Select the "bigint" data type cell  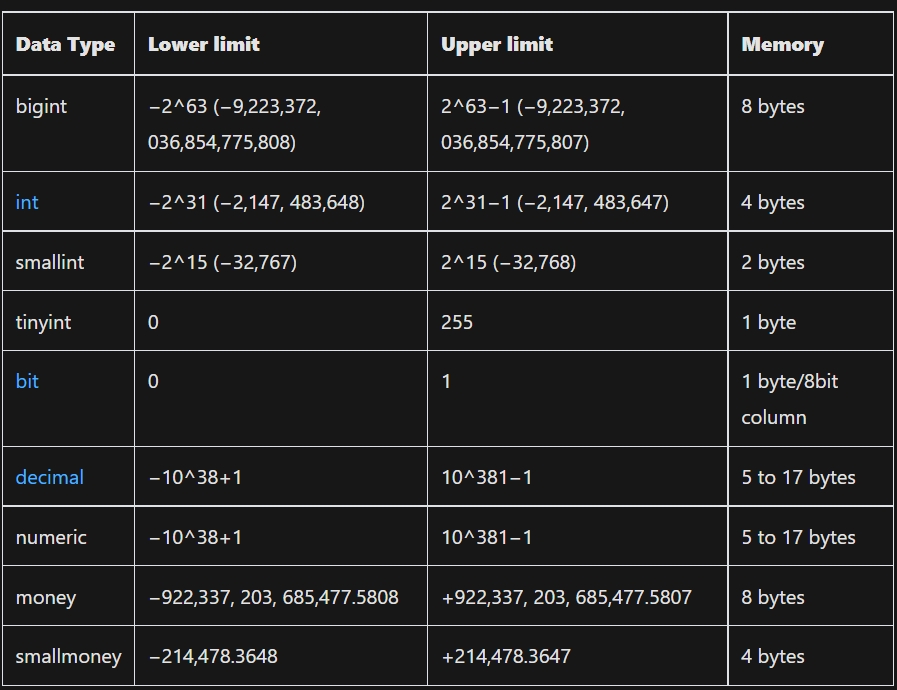(41, 106)
